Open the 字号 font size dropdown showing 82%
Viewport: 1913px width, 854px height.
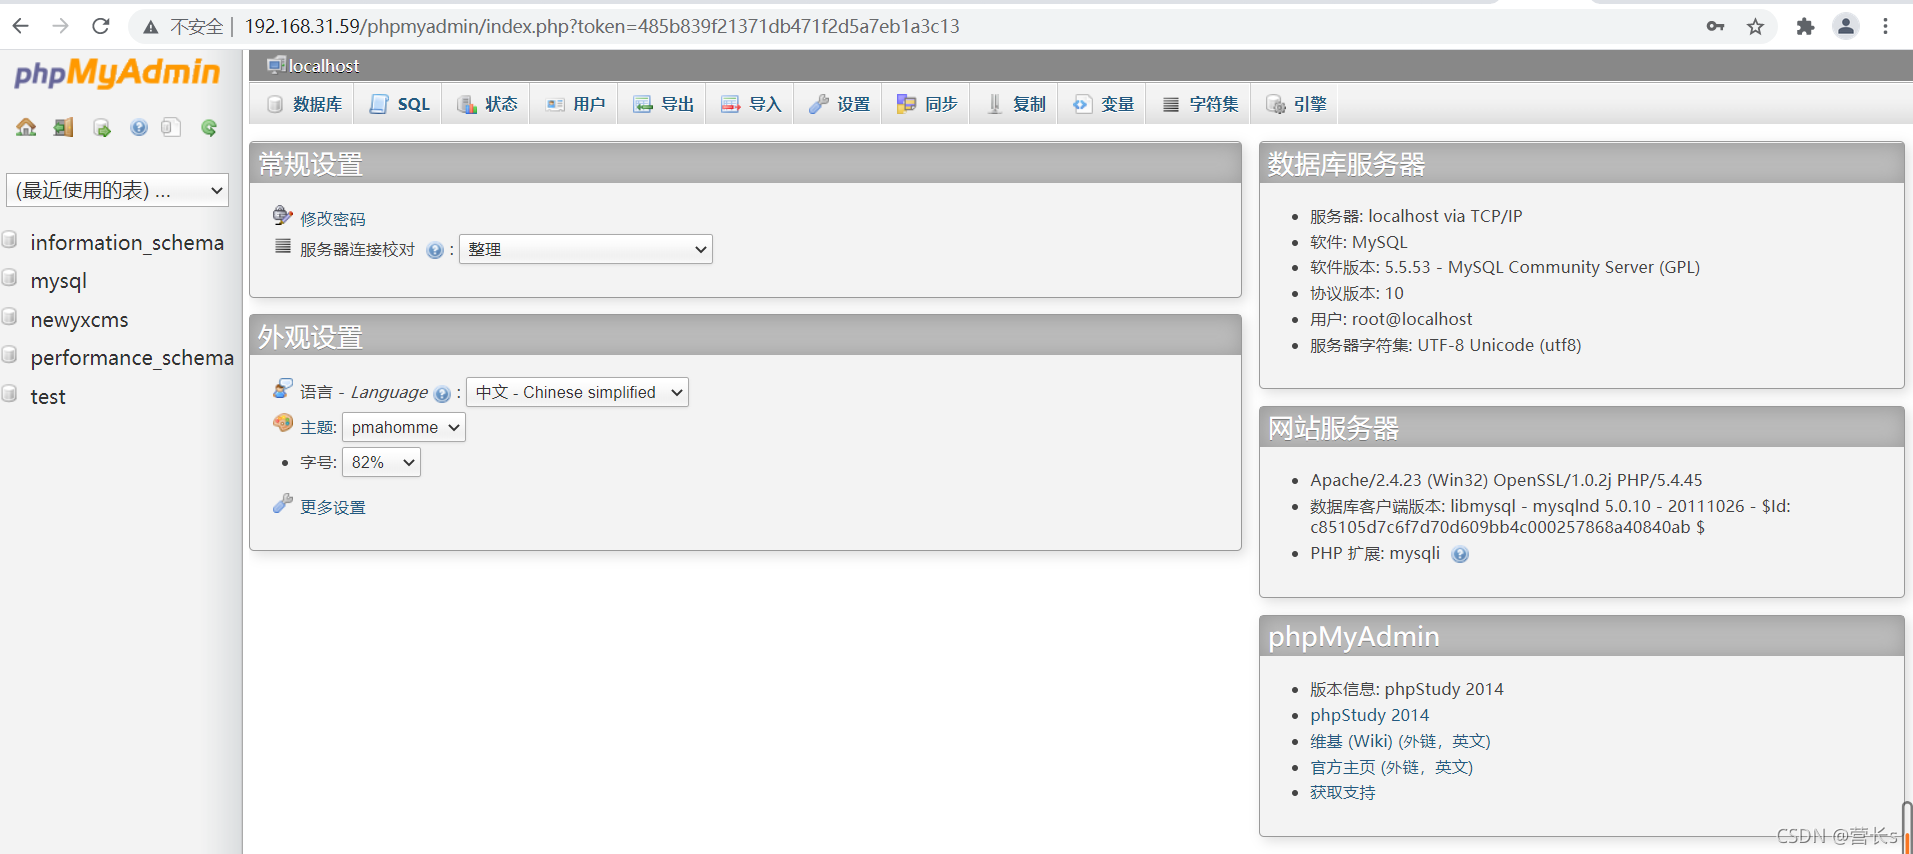381,462
